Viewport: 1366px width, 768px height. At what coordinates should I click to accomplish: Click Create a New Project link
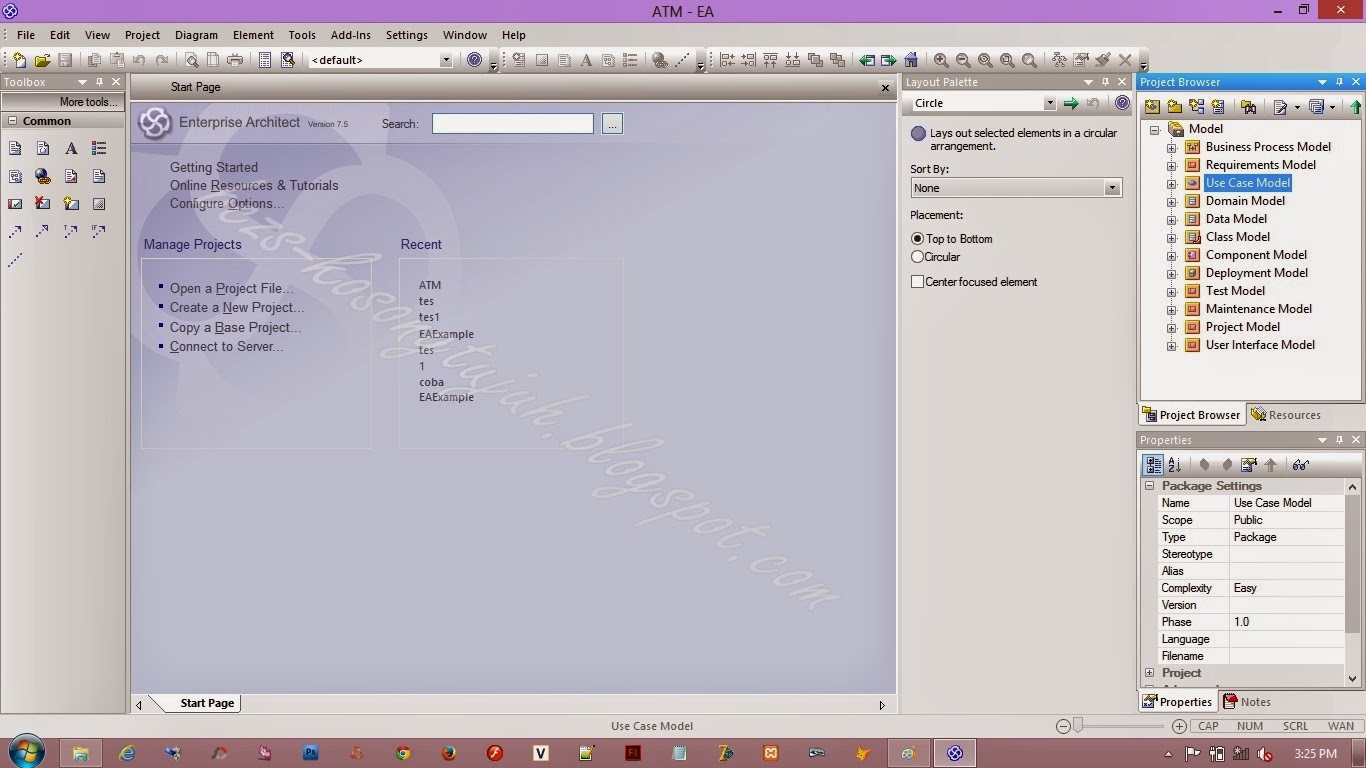[x=237, y=308]
